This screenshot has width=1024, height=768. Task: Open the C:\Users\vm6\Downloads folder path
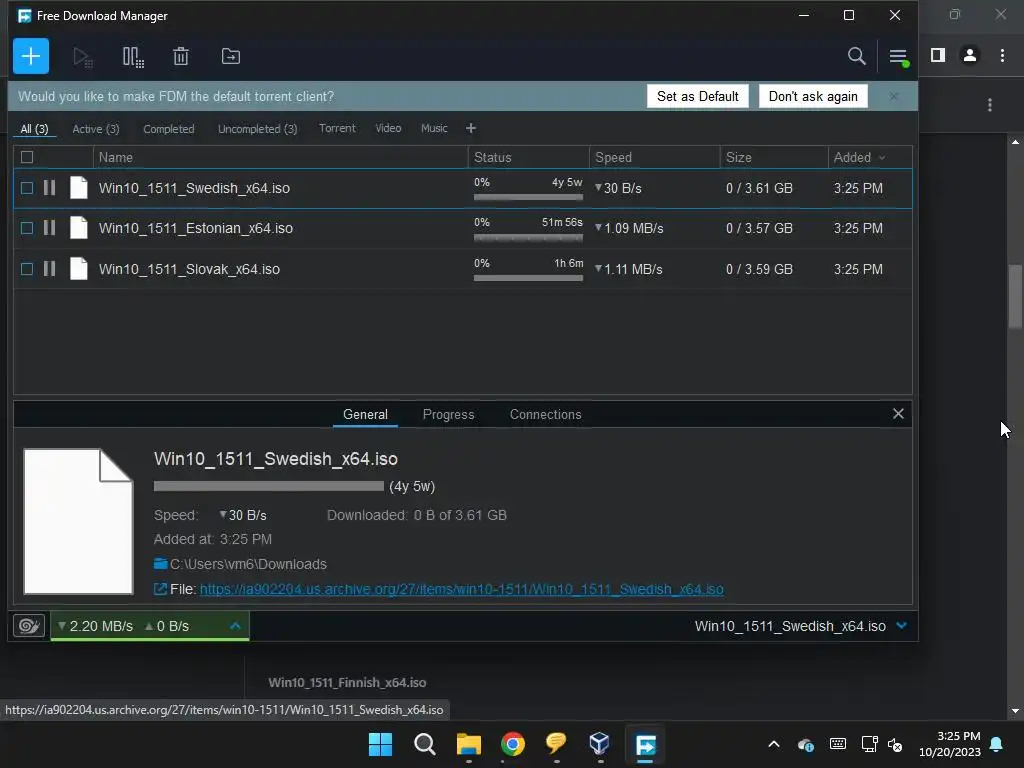click(x=248, y=564)
